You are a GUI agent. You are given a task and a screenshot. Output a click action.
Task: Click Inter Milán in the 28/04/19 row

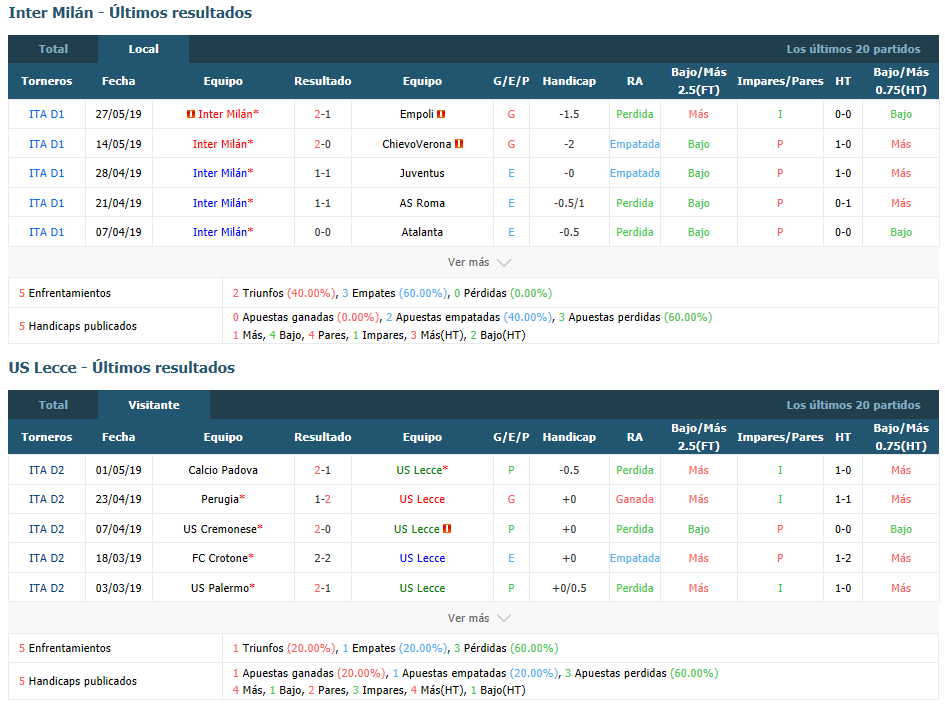click(220, 173)
